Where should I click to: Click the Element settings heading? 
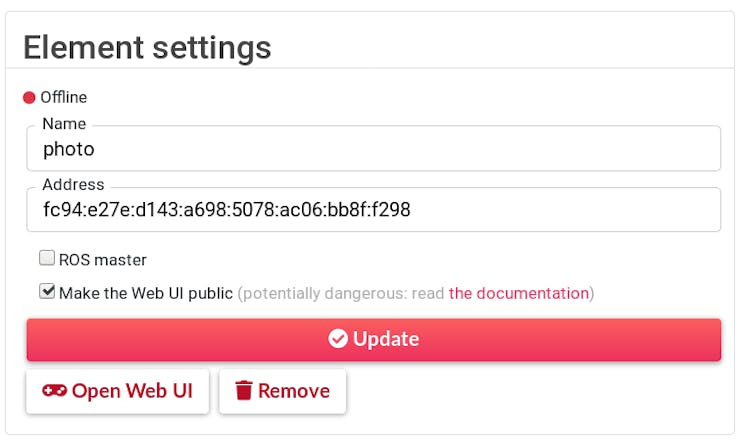pos(147,48)
